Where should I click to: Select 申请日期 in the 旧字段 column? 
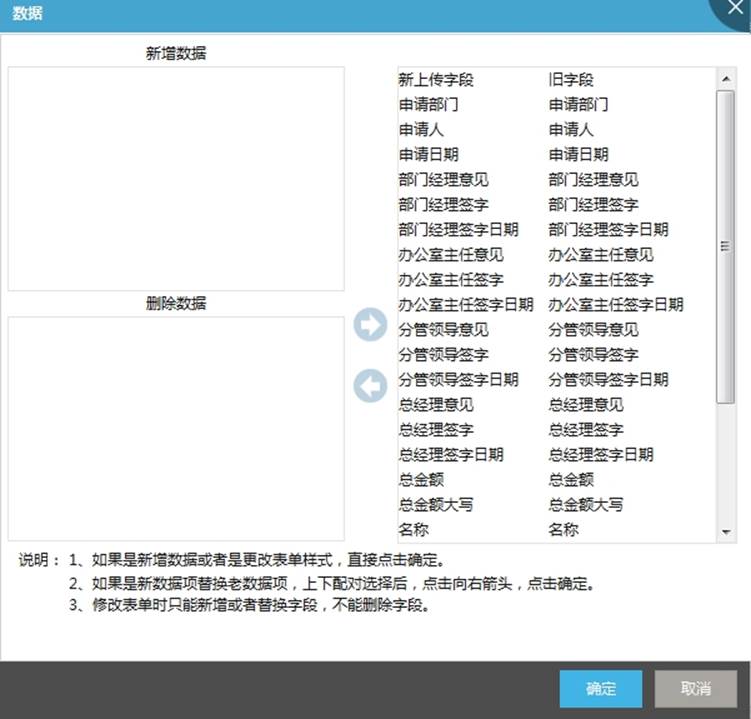pyautogui.click(x=578, y=155)
